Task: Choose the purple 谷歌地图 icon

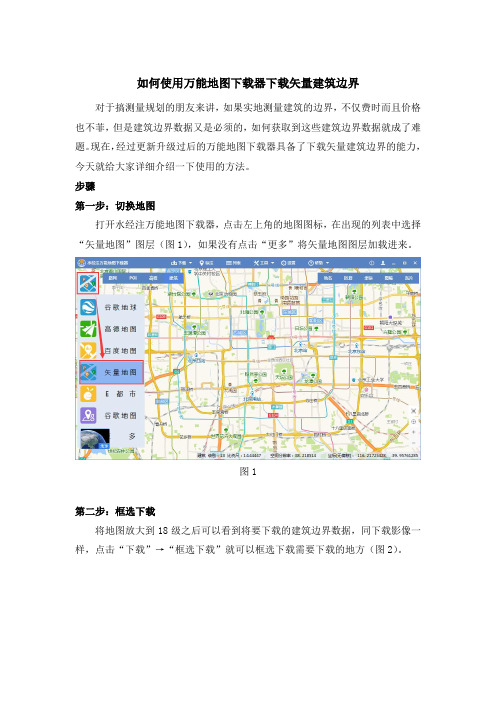Action: pyautogui.click(x=88, y=415)
